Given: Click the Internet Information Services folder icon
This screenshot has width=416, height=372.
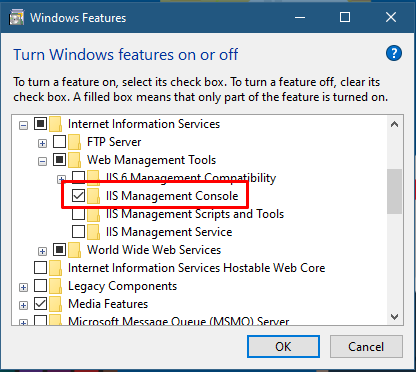Looking at the screenshot, I should tap(56, 124).
